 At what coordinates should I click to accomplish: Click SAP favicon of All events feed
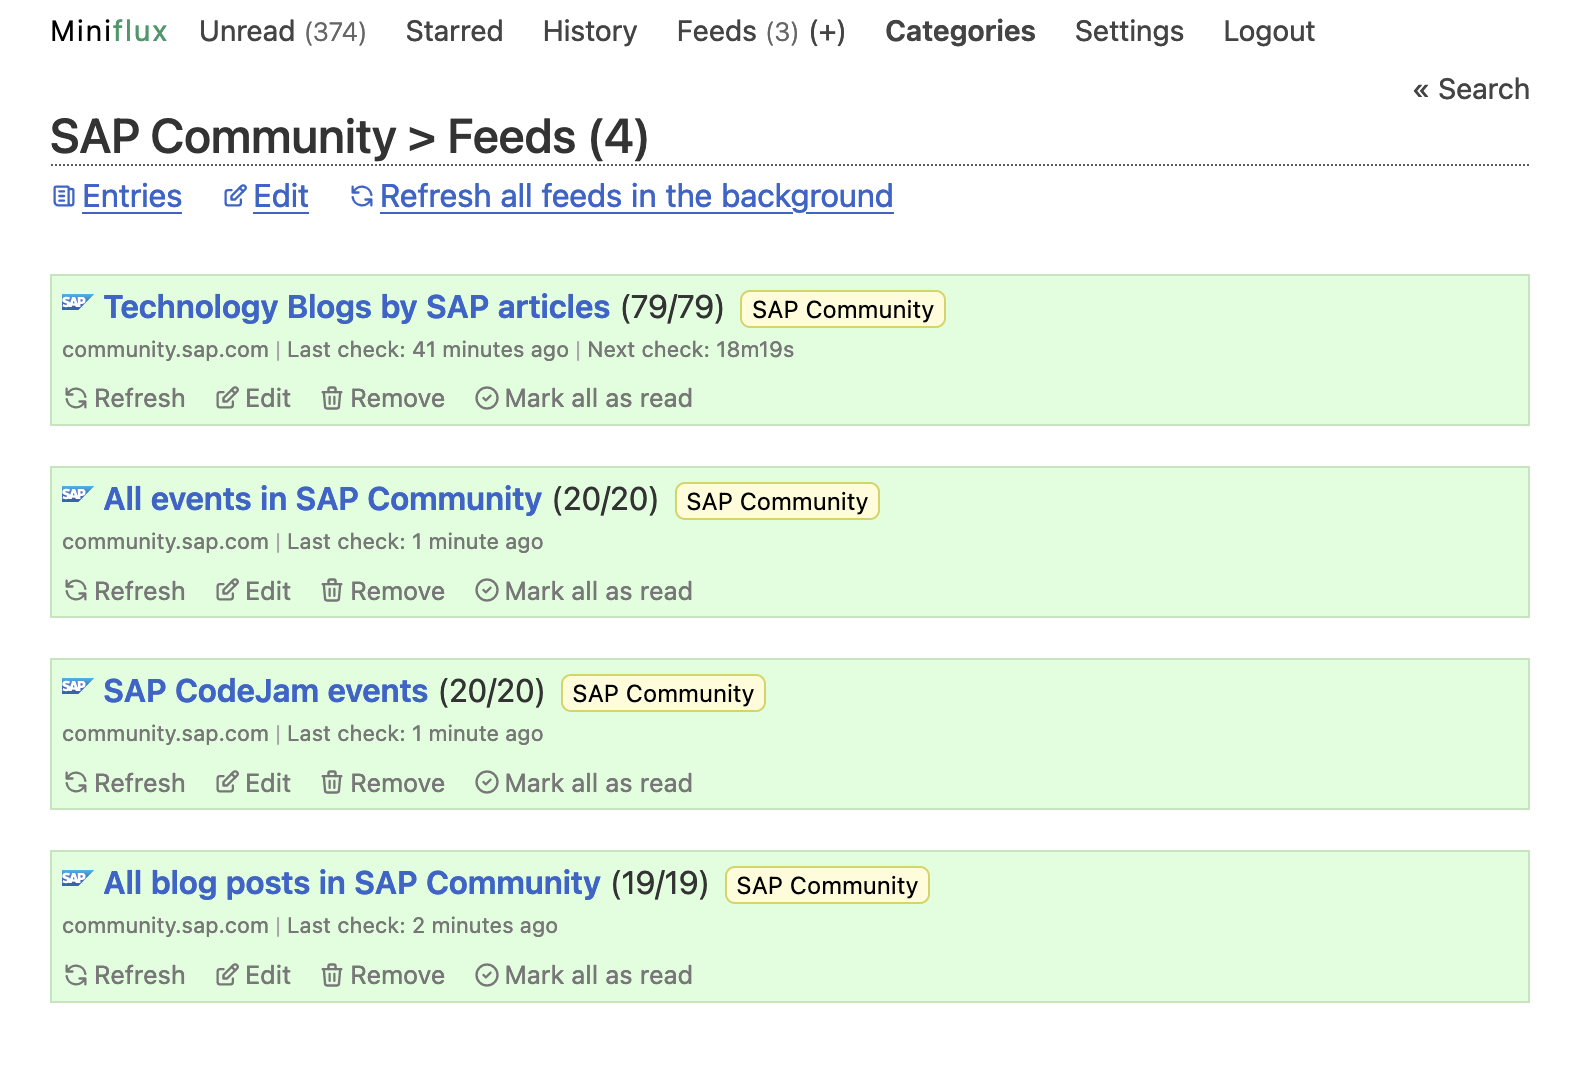coord(77,494)
